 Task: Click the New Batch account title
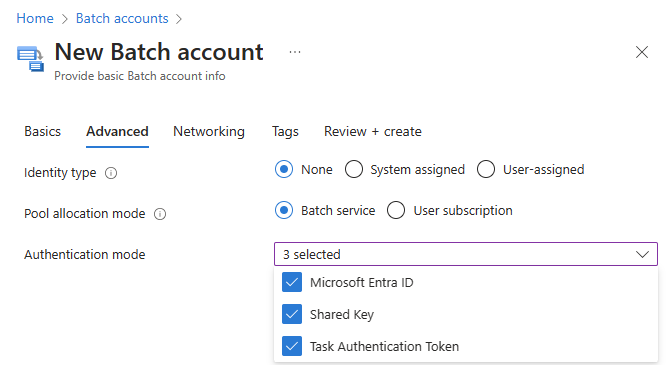point(159,52)
